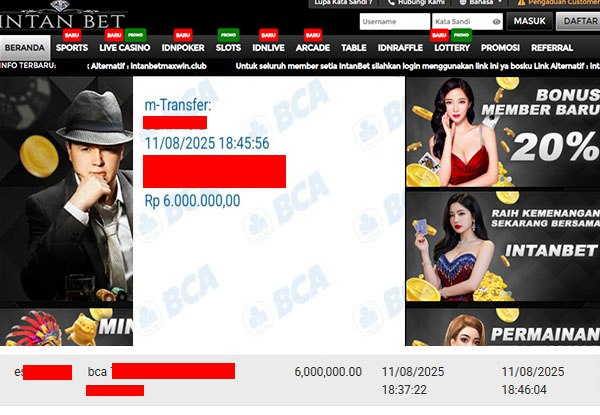600x415 pixels.
Task: Toggle password visibility eye icon
Action: (x=496, y=22)
